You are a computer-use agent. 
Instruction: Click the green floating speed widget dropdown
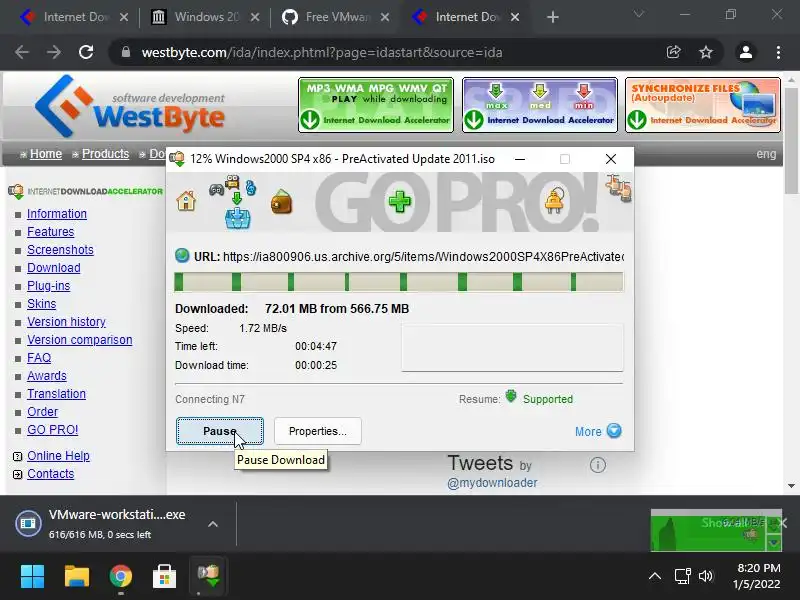tap(774, 542)
